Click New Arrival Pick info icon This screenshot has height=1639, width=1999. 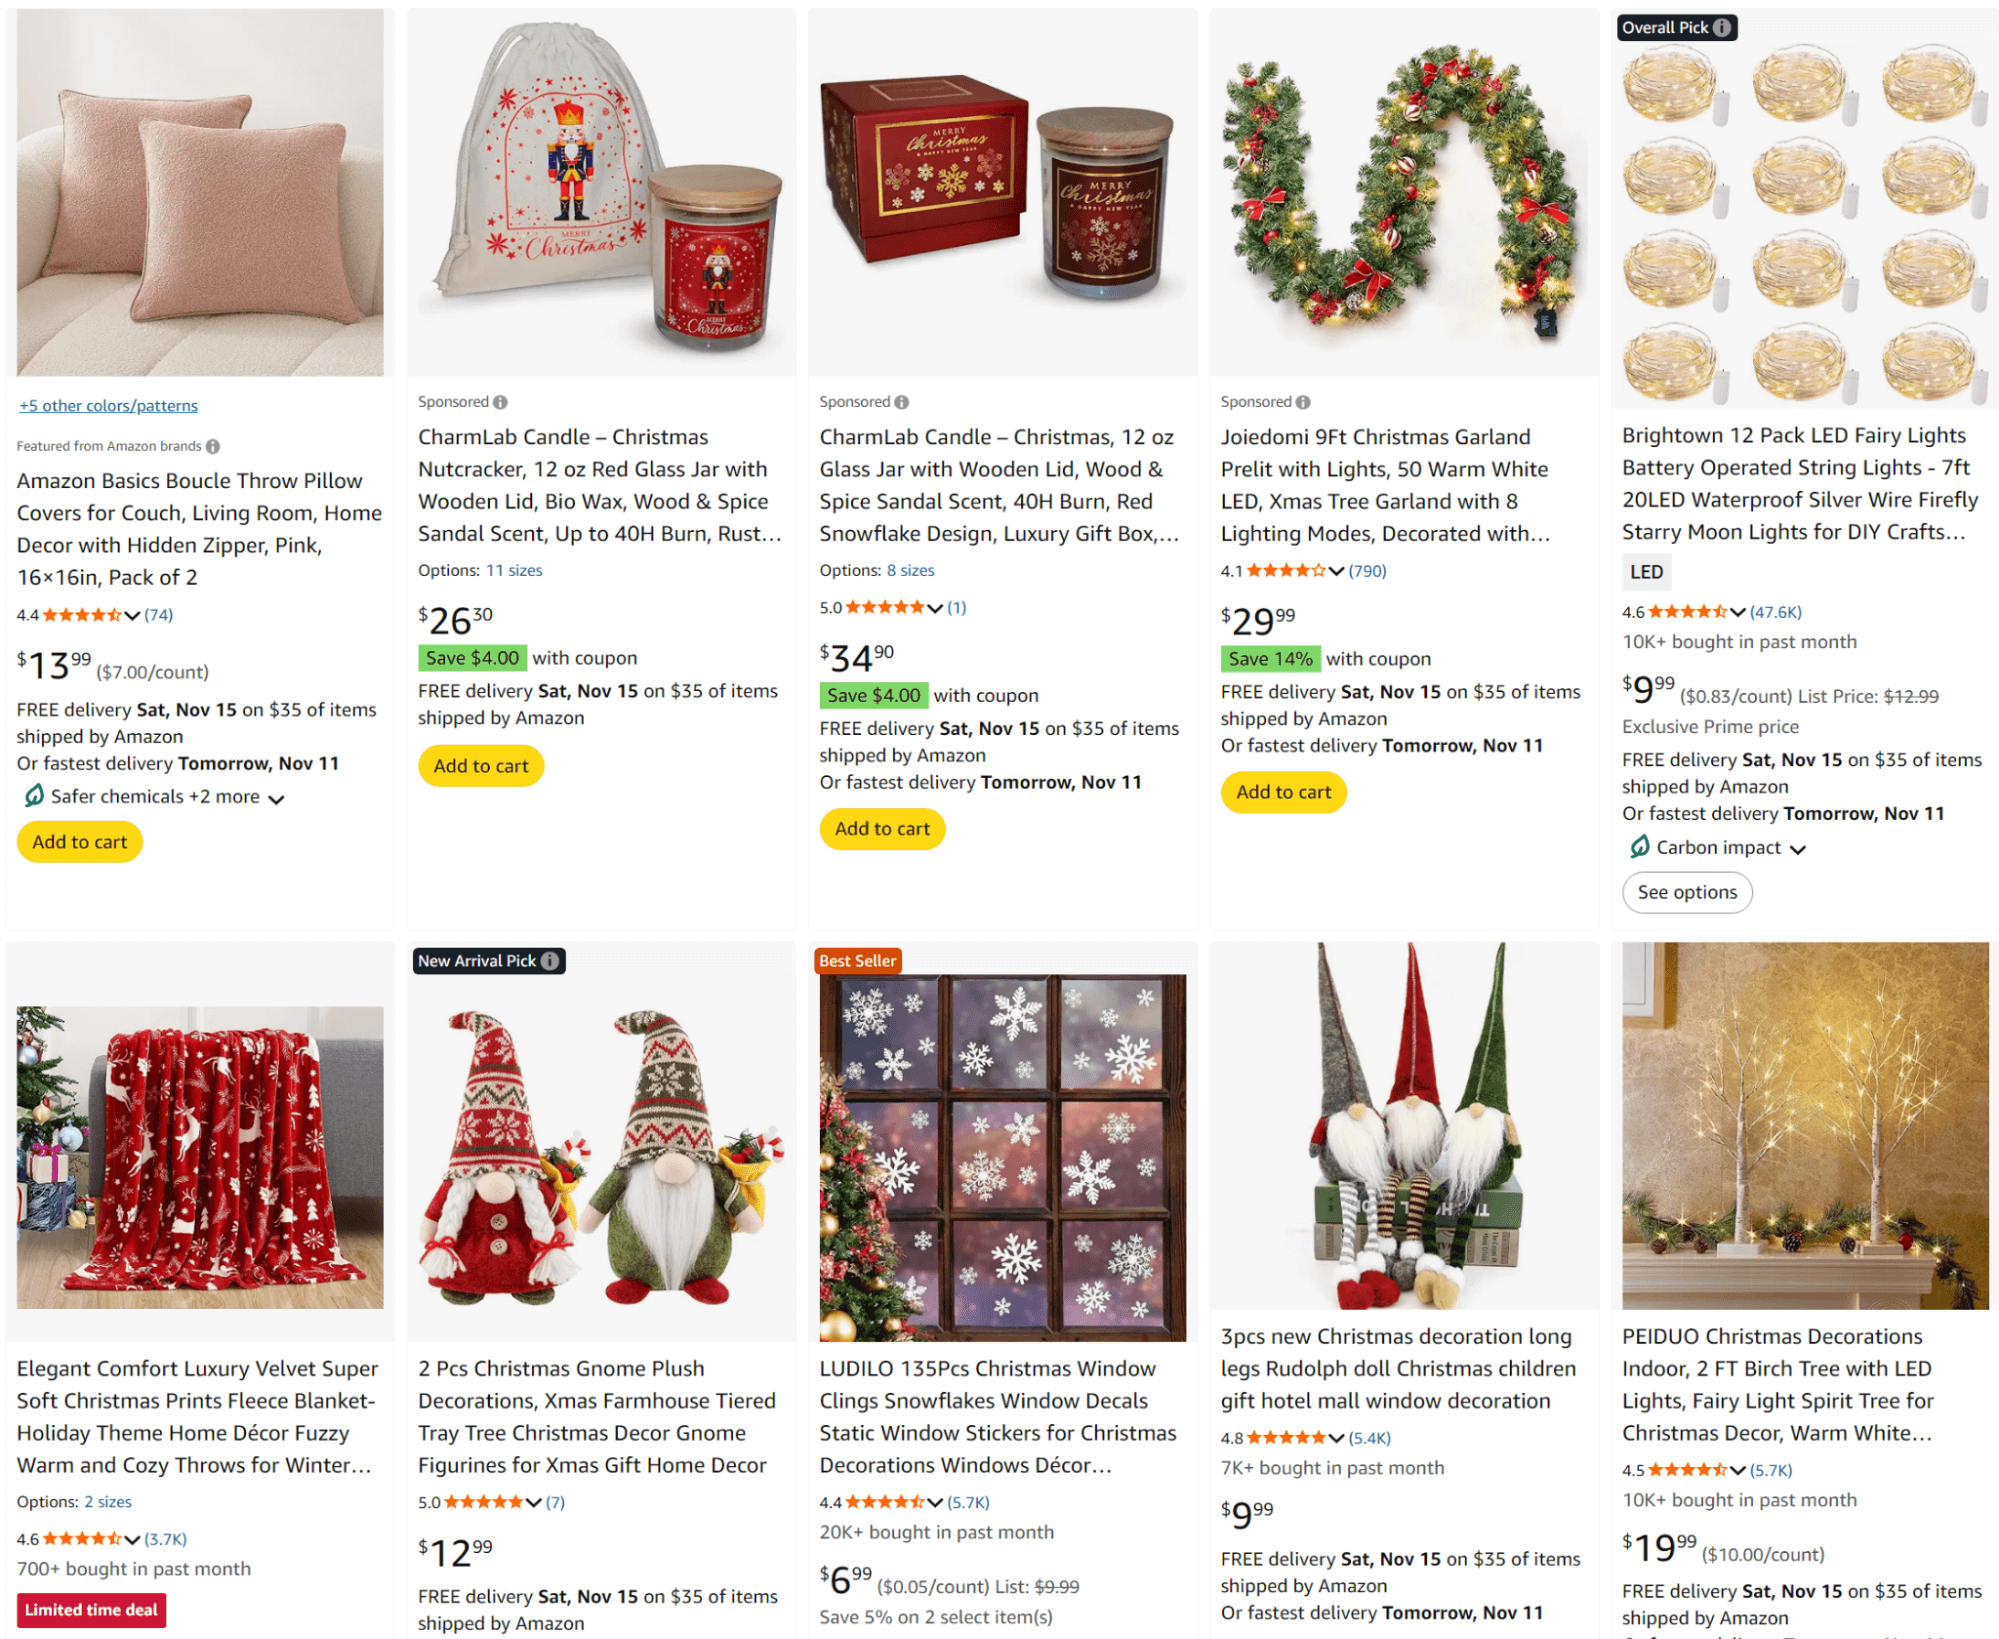[550, 961]
